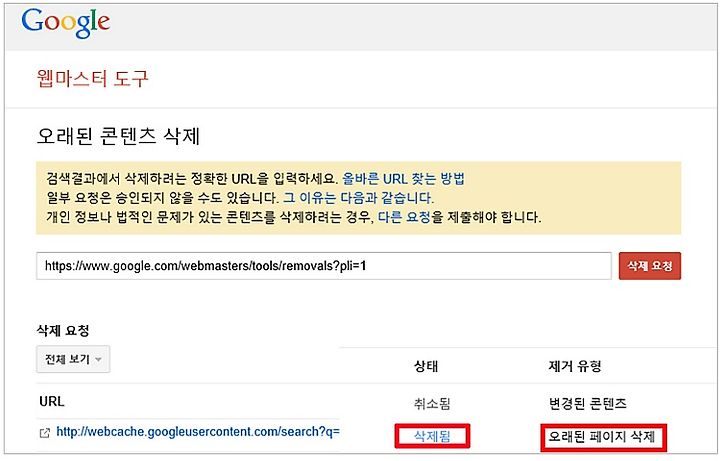Open the 그 이유는 다음과 같습니다 link
This screenshot has height=461, width=720.
click(x=358, y=198)
